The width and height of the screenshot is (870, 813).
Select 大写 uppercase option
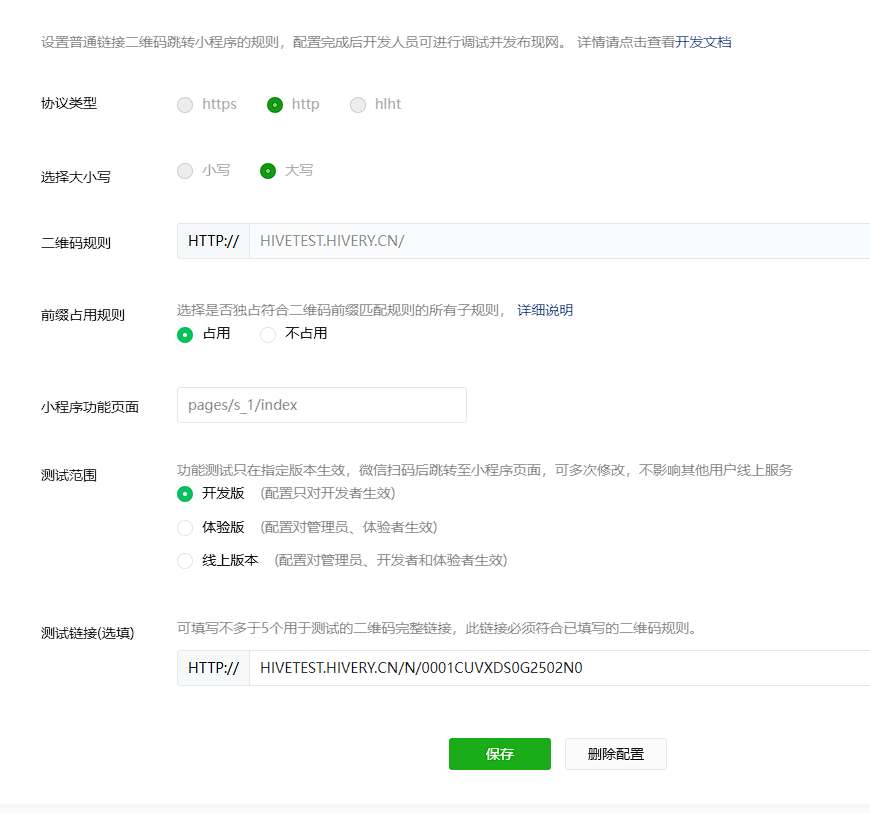pos(268,170)
